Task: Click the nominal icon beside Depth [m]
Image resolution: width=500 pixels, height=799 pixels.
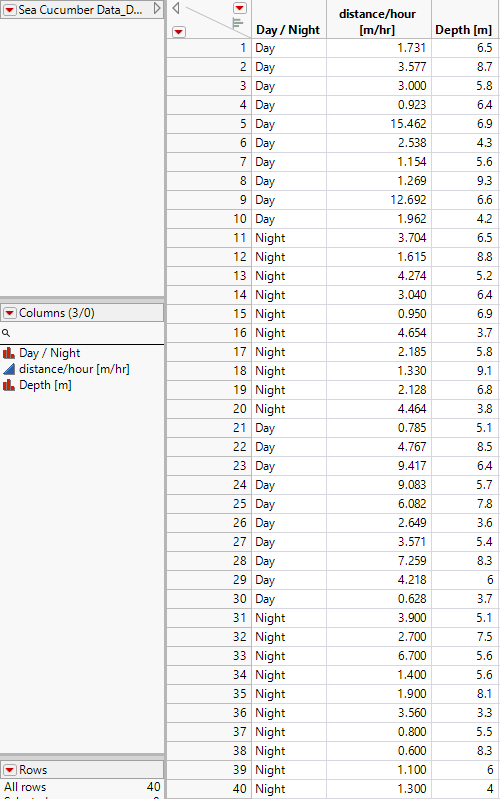Action: (x=9, y=385)
